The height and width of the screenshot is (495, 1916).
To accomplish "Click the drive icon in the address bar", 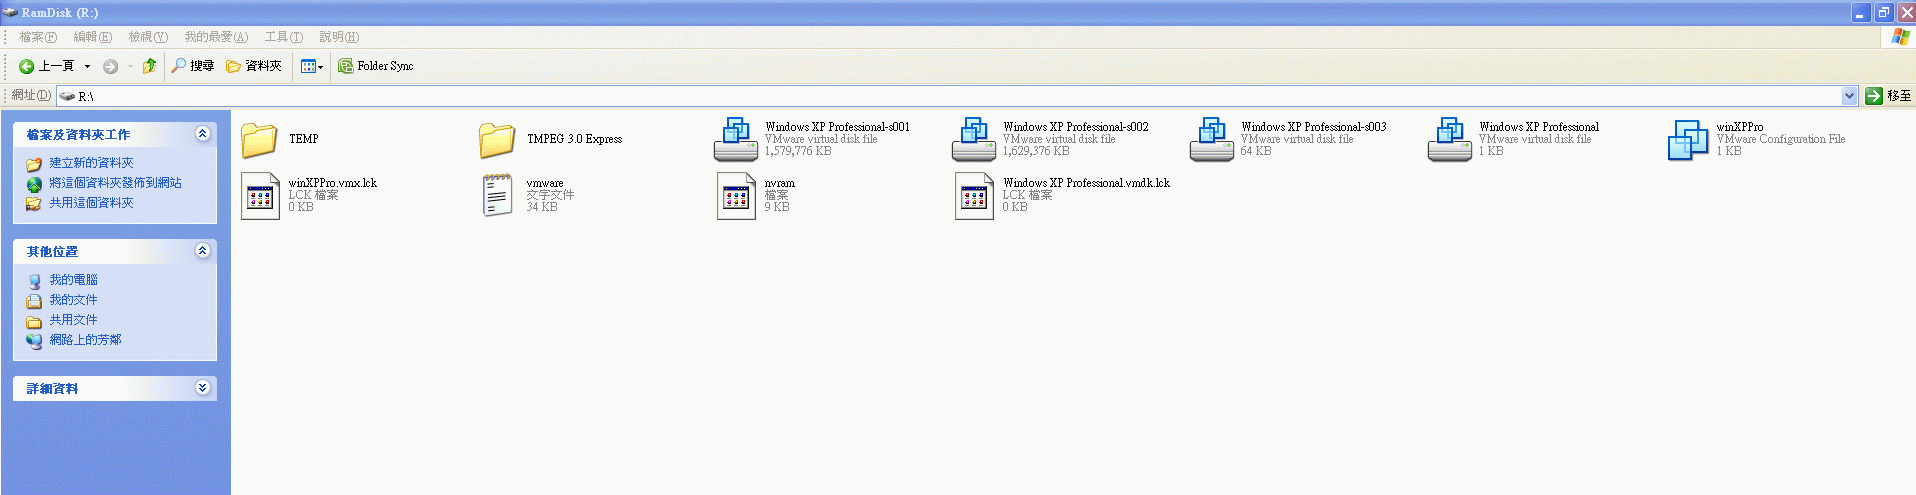I will pos(67,96).
